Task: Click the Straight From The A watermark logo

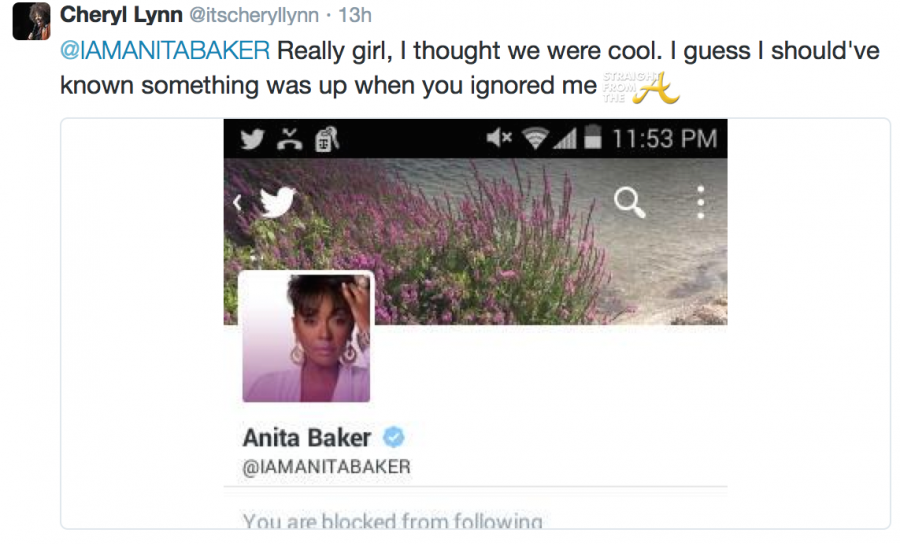Action: point(640,86)
